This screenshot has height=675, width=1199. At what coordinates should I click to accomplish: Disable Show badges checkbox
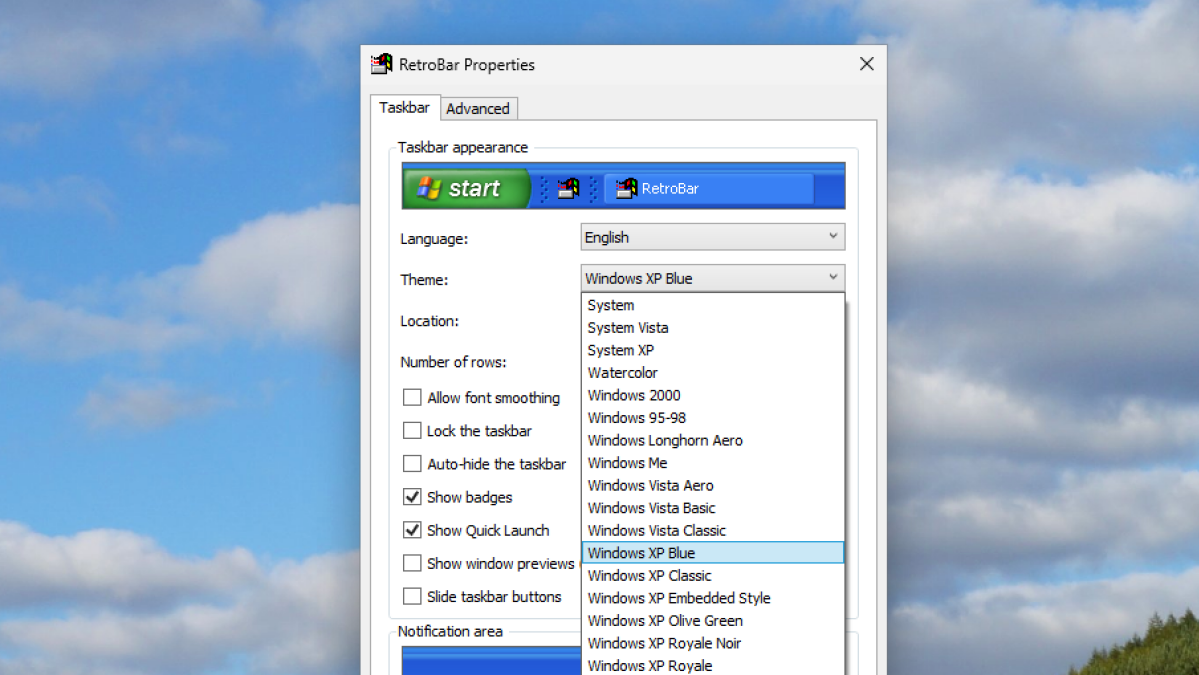click(412, 497)
